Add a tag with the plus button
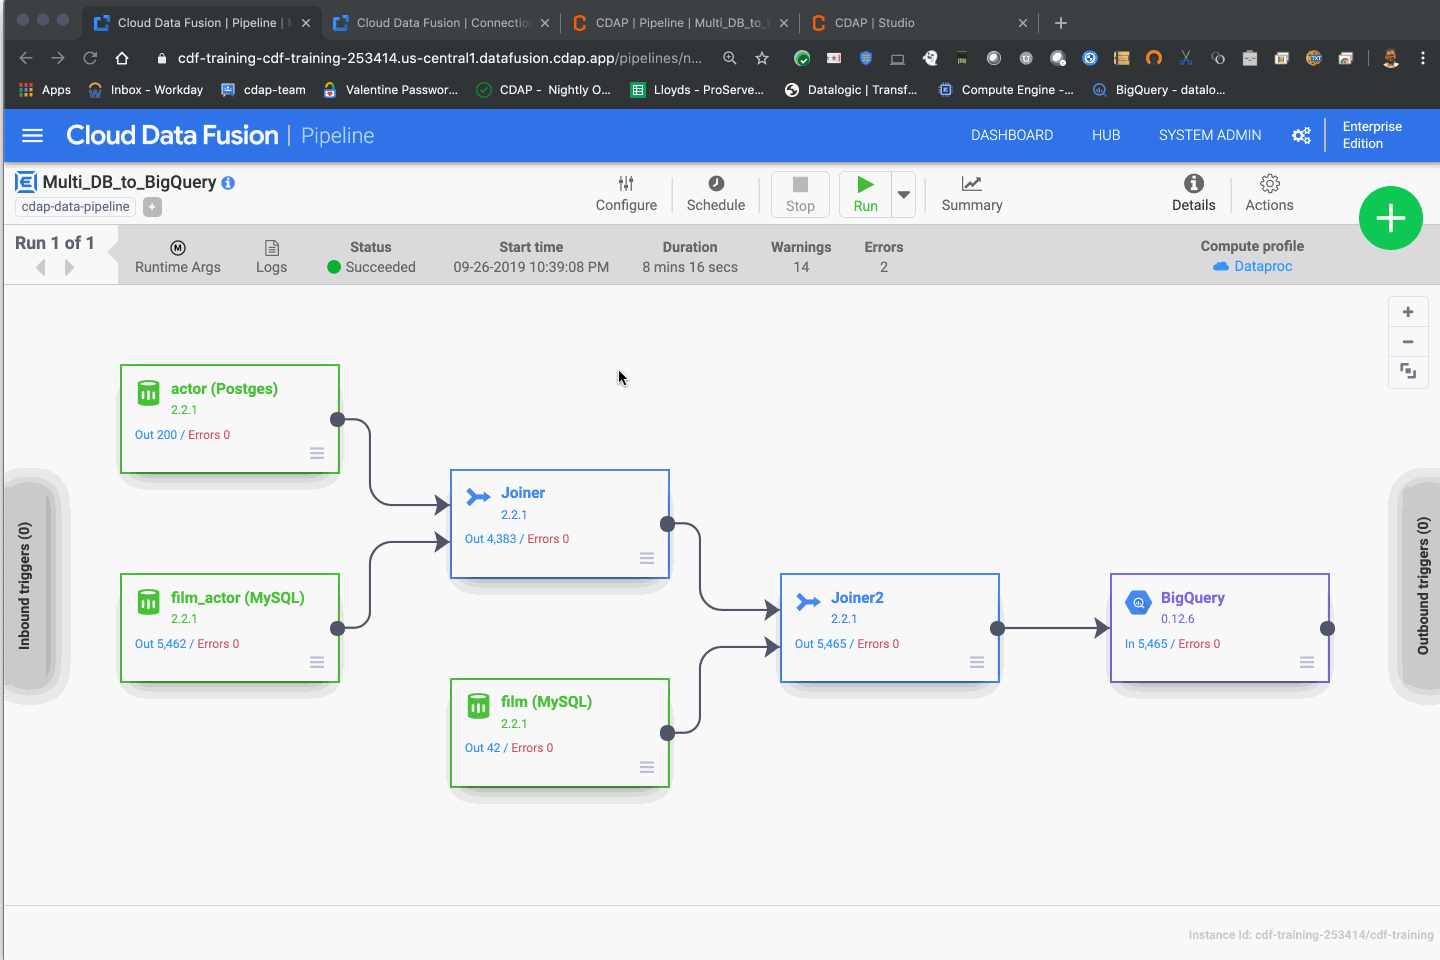This screenshot has height=960, width=1440. [x=152, y=207]
